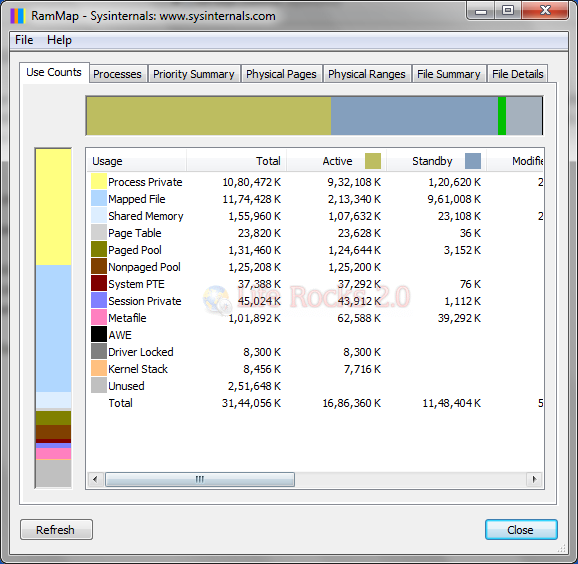Click the 31,44,056 K grand total
578x564 pixels.
(x=251, y=403)
